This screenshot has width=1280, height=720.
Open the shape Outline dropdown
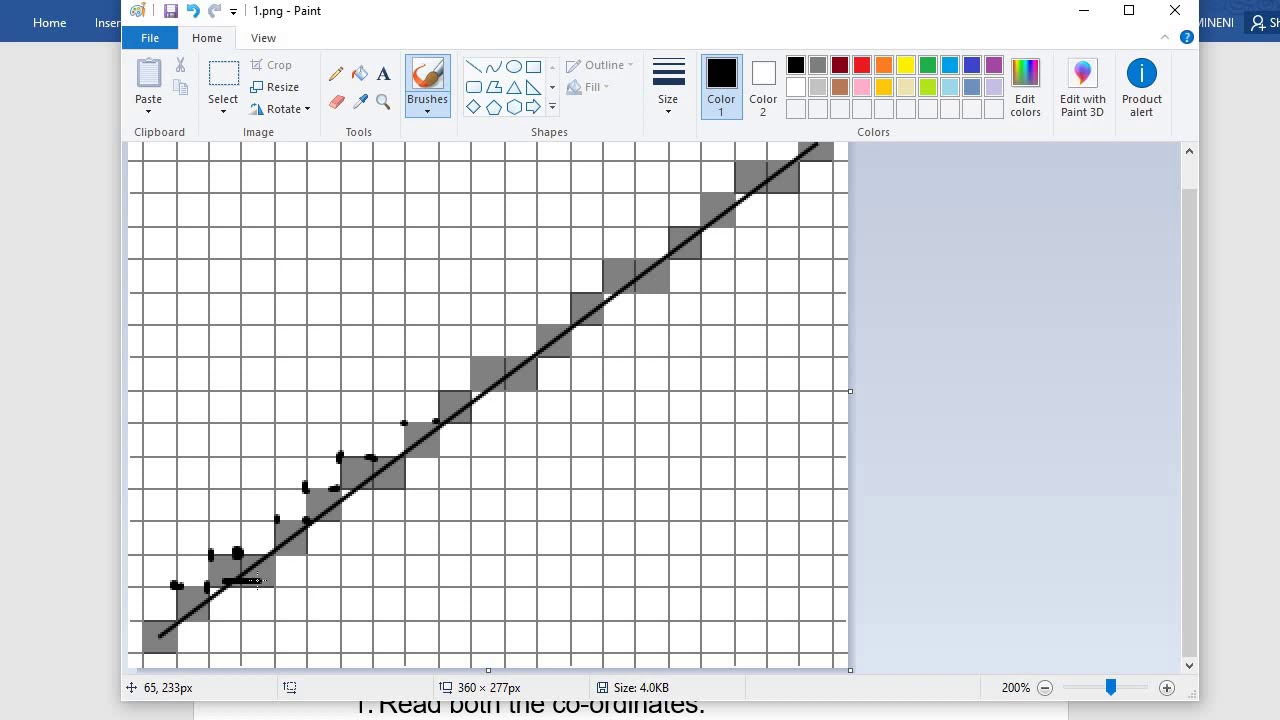click(599, 65)
